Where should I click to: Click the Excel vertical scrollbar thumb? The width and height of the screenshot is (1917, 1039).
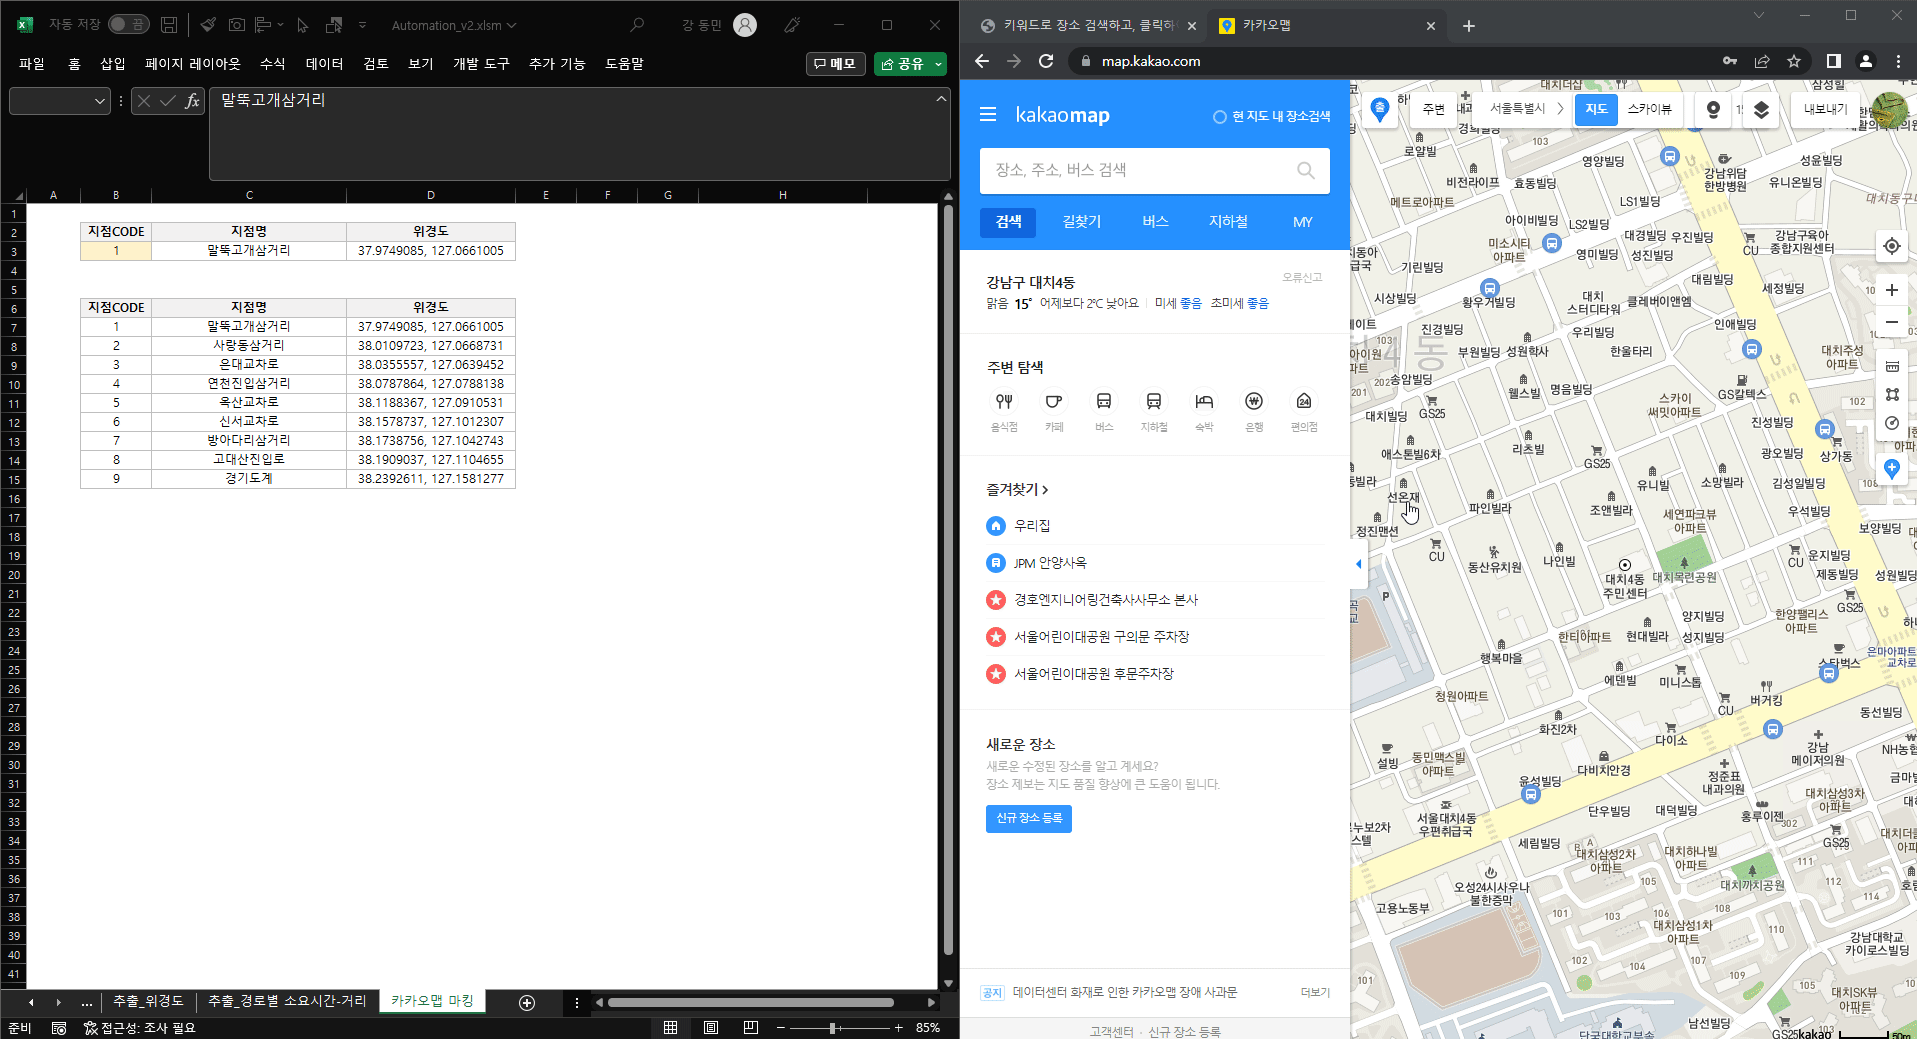click(948, 580)
